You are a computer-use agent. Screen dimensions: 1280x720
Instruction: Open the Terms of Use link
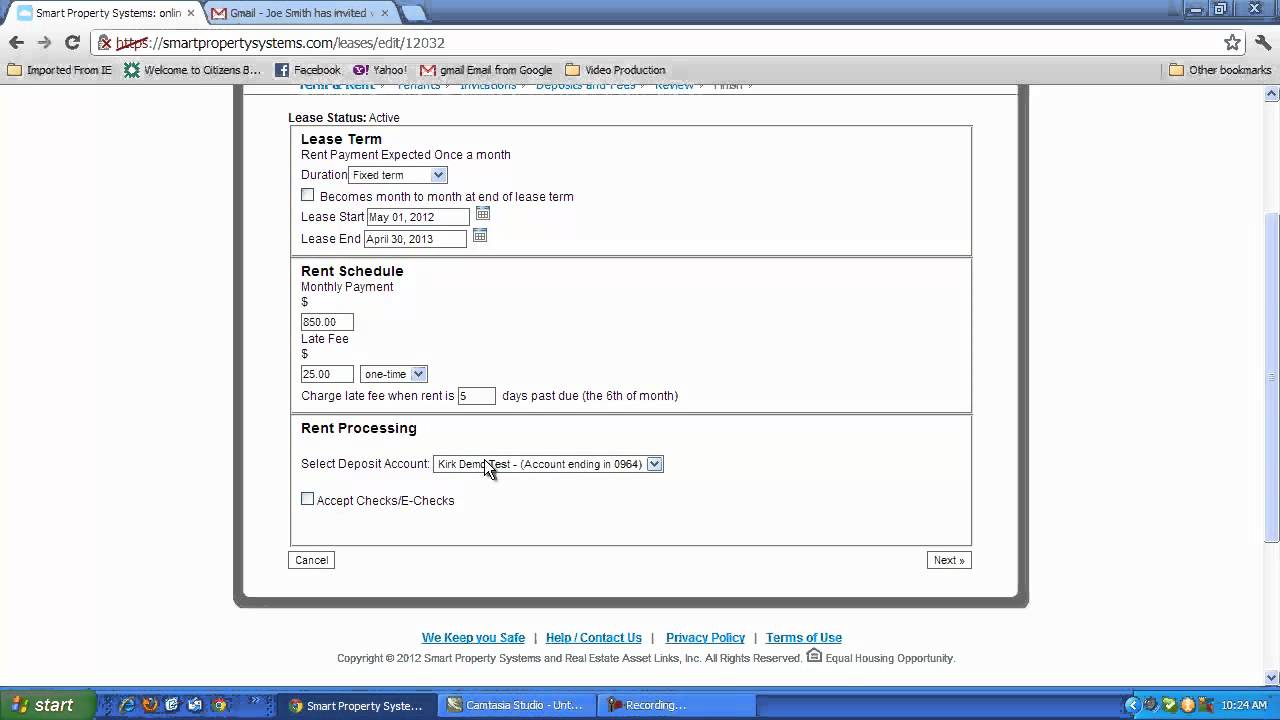[804, 638]
